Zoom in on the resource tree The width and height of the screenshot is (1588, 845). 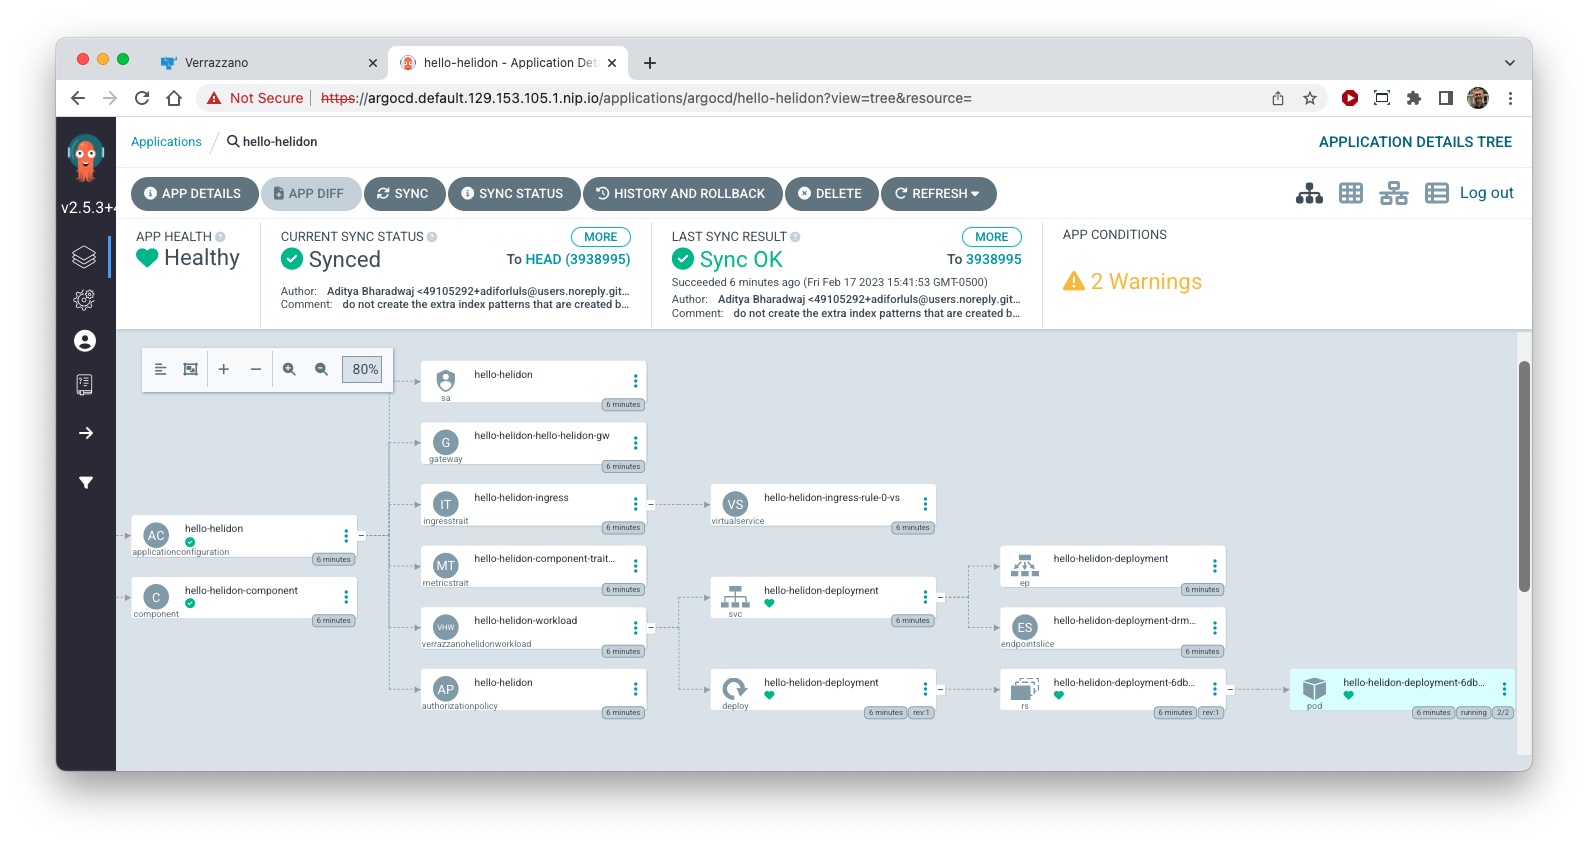coord(289,369)
